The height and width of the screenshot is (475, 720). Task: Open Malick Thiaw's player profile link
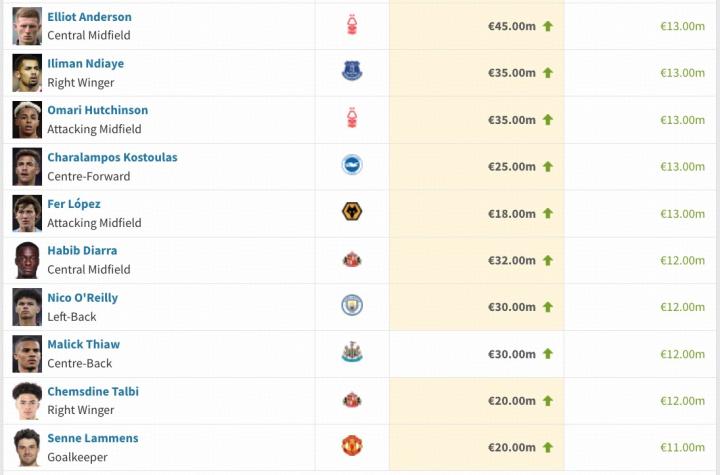coord(83,344)
